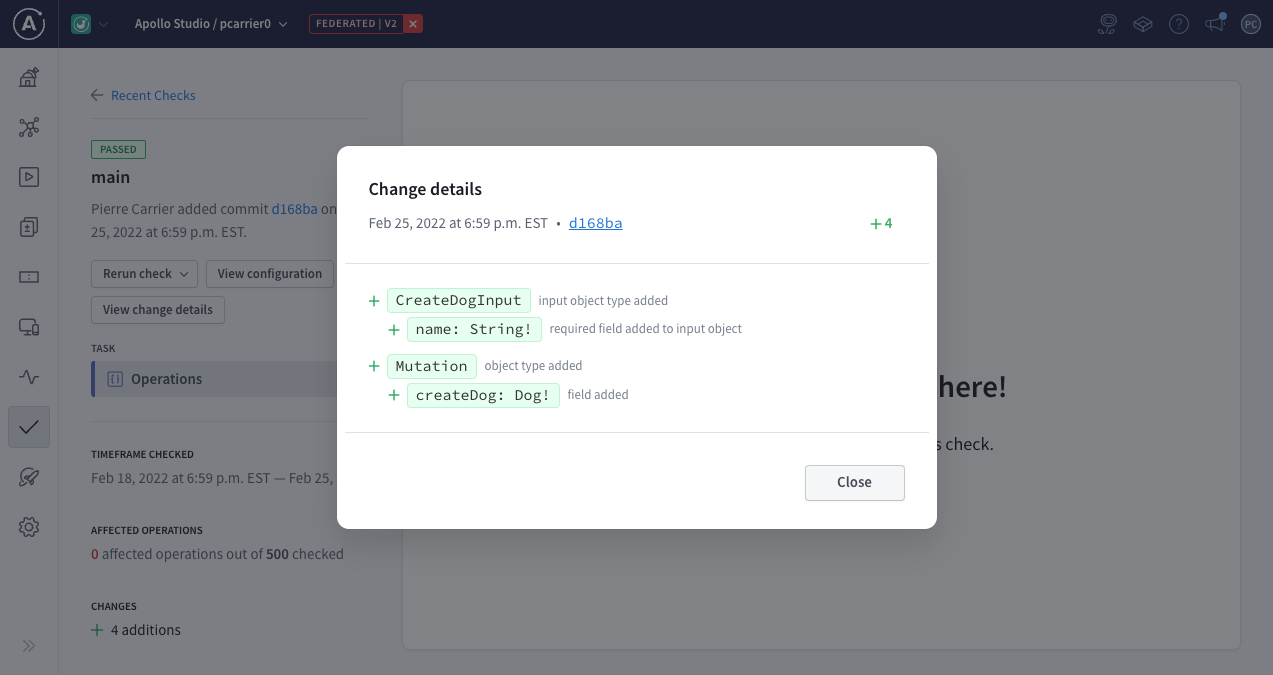Click the Apollo logo in the top corner

click(x=27, y=23)
